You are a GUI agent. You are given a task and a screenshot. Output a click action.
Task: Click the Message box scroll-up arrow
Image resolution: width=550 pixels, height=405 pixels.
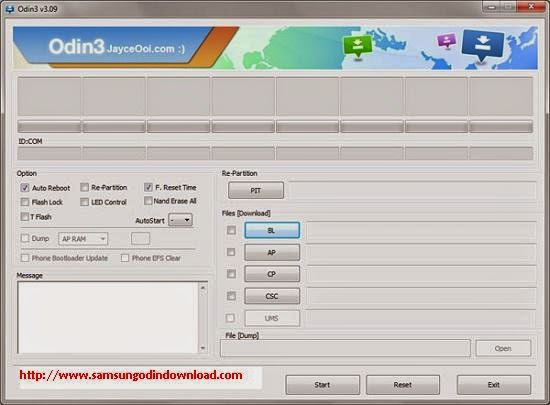click(203, 288)
